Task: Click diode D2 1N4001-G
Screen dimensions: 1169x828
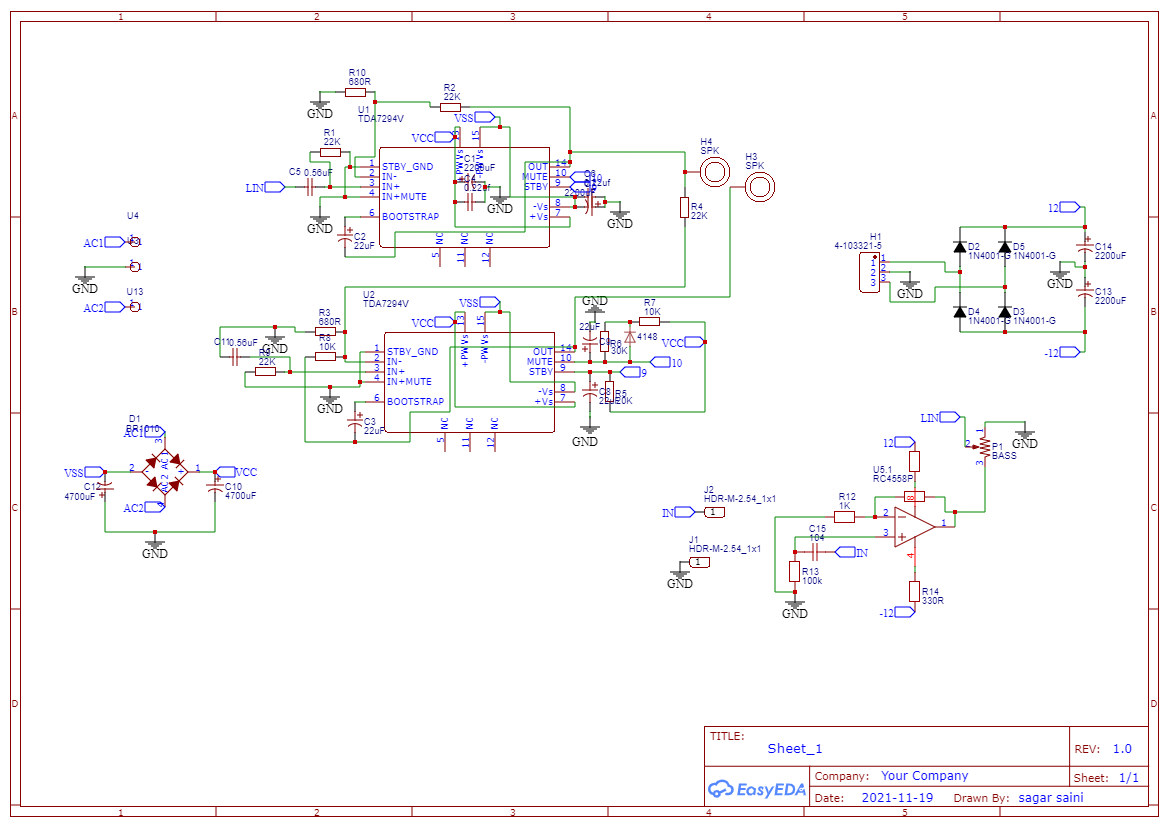Action: click(960, 248)
